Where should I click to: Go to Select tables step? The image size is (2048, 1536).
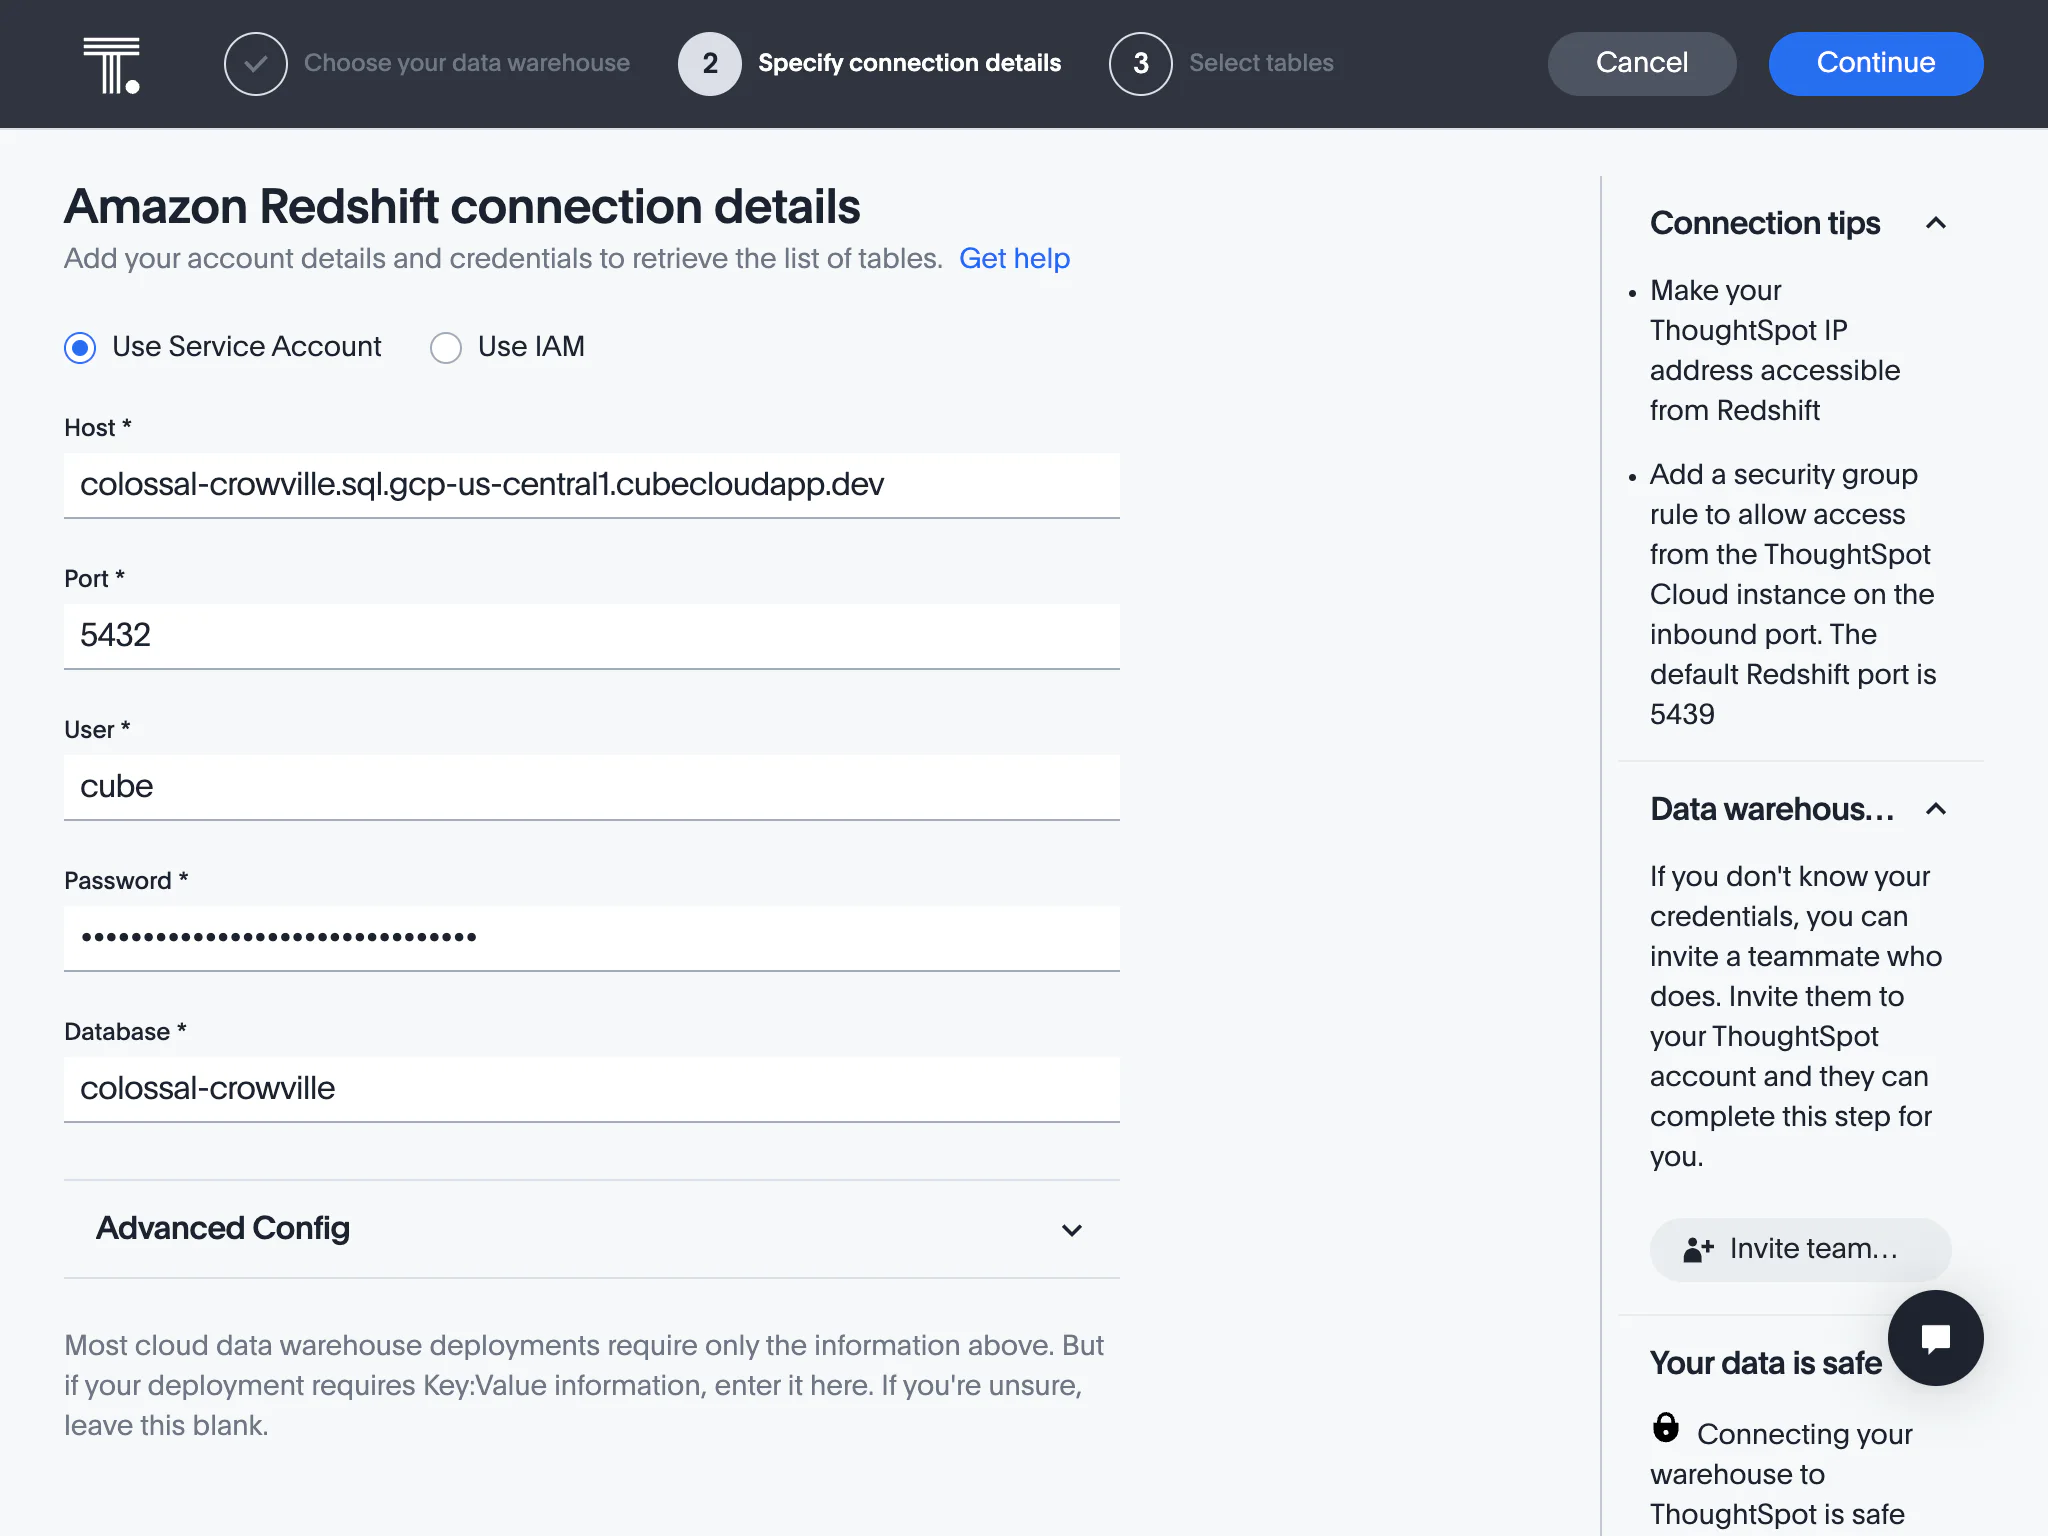coord(1261,63)
